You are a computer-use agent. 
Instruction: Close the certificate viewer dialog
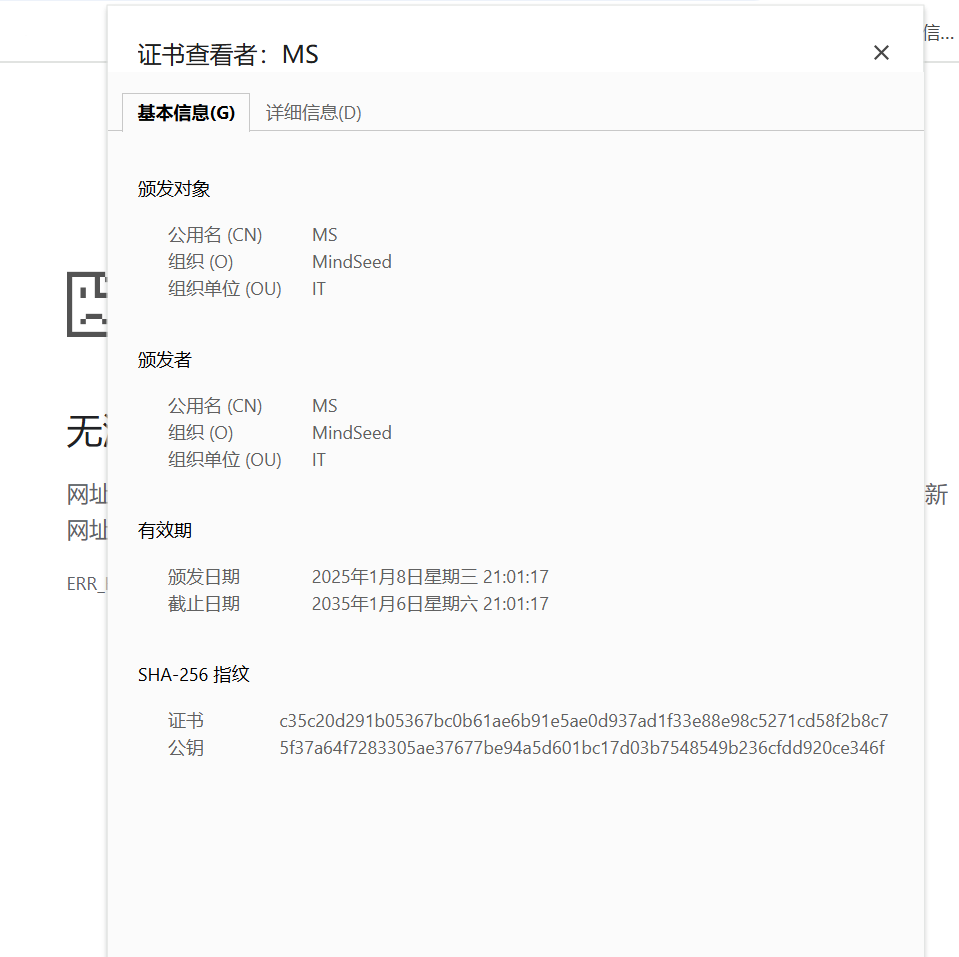coord(881,52)
